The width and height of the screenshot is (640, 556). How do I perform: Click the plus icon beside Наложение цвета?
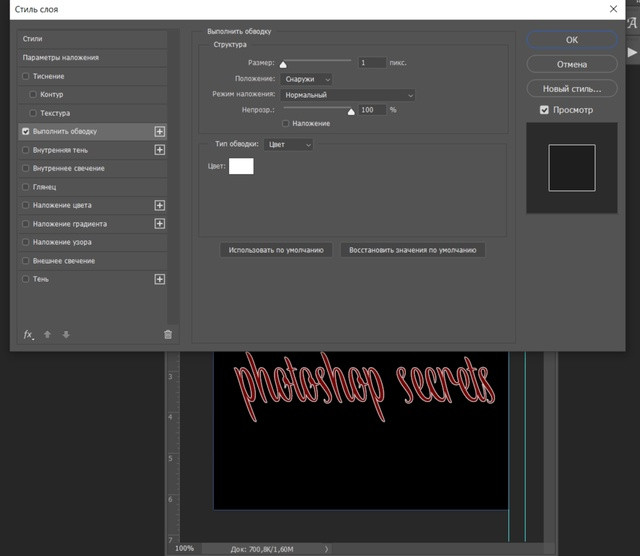click(160, 205)
